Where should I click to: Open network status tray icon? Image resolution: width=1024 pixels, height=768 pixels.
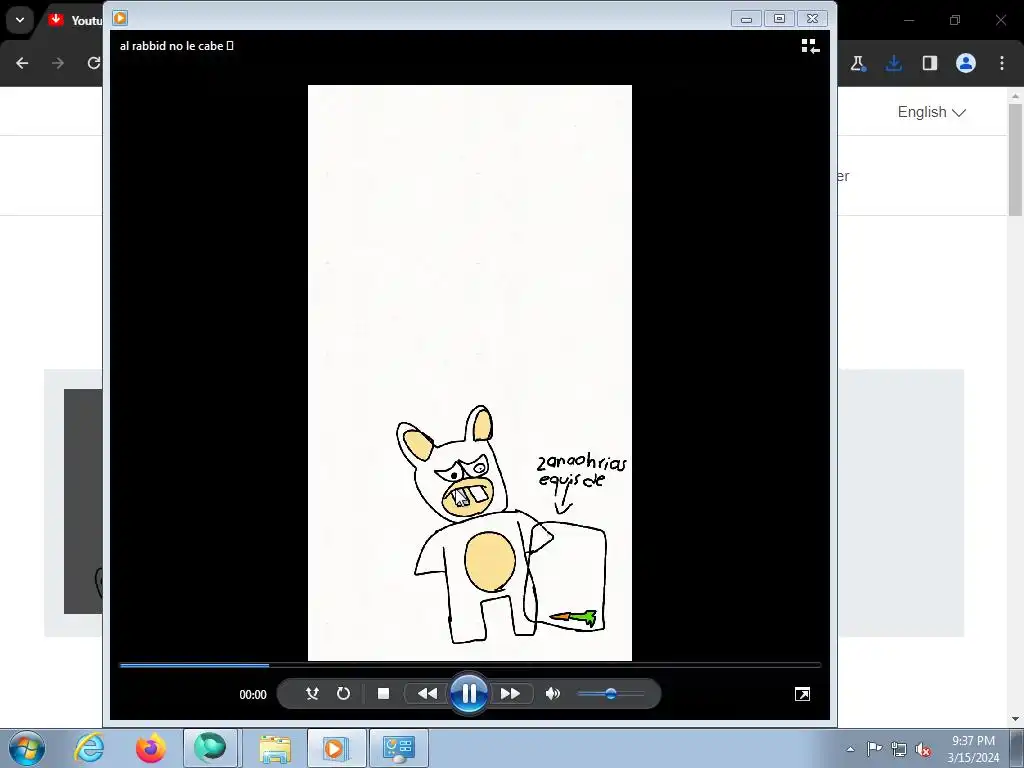[899, 749]
